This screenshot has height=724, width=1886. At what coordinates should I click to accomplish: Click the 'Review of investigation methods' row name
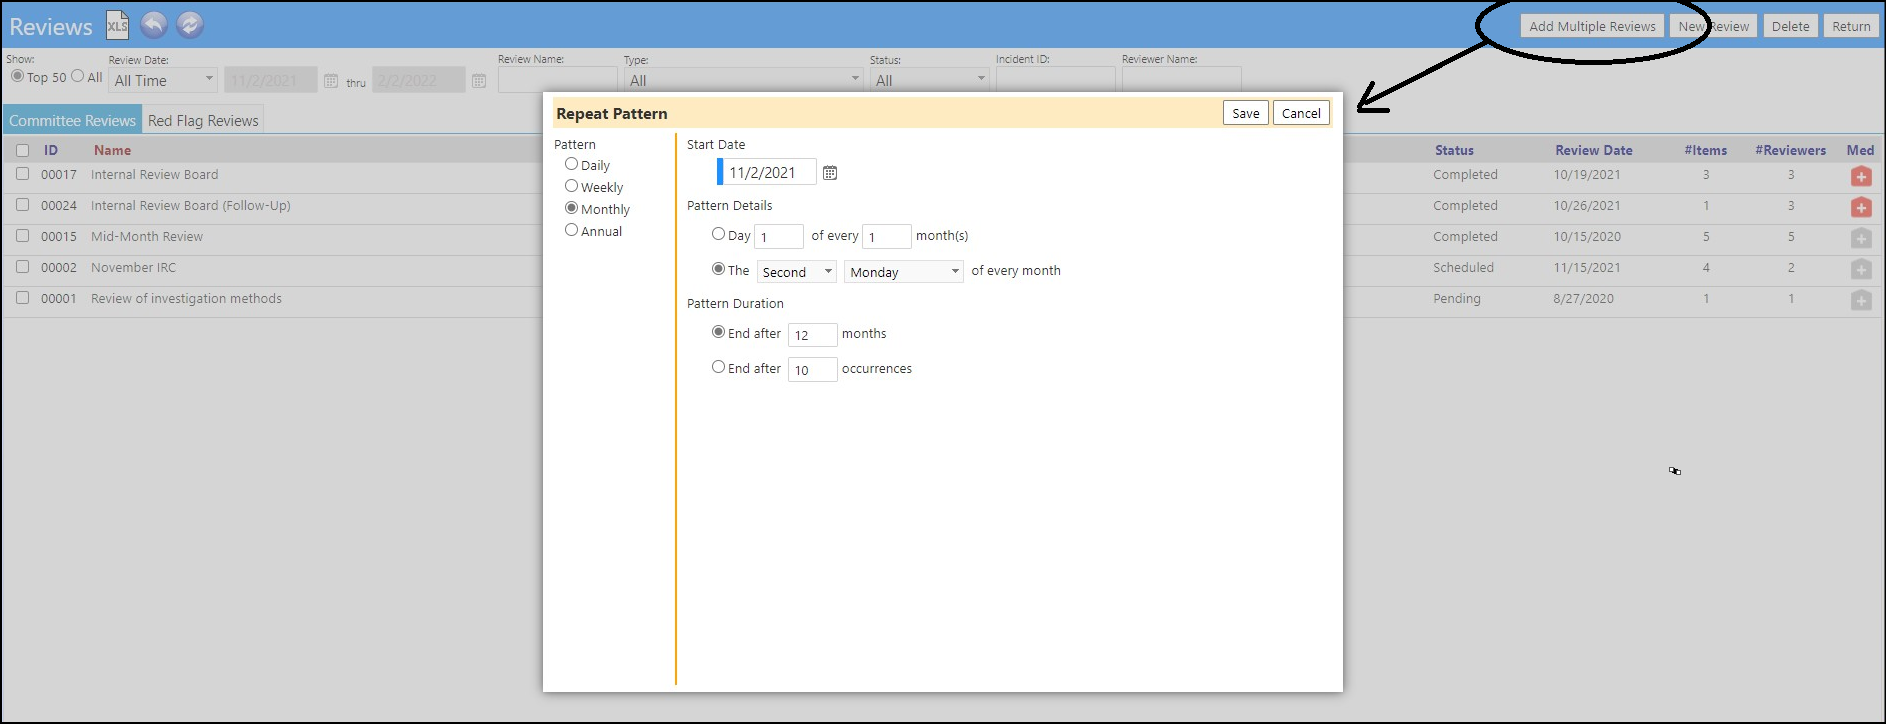coord(186,298)
